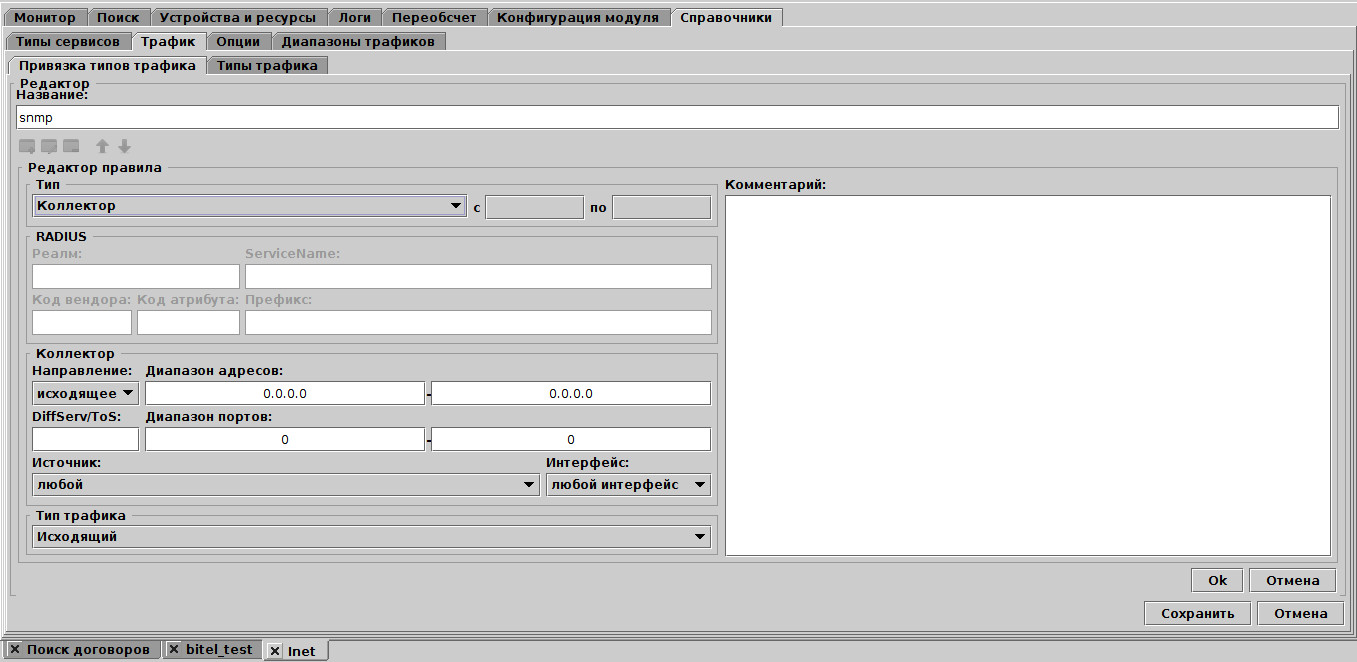Switch to the Типы трафика tab
The height and width of the screenshot is (662, 1357).
(x=268, y=63)
